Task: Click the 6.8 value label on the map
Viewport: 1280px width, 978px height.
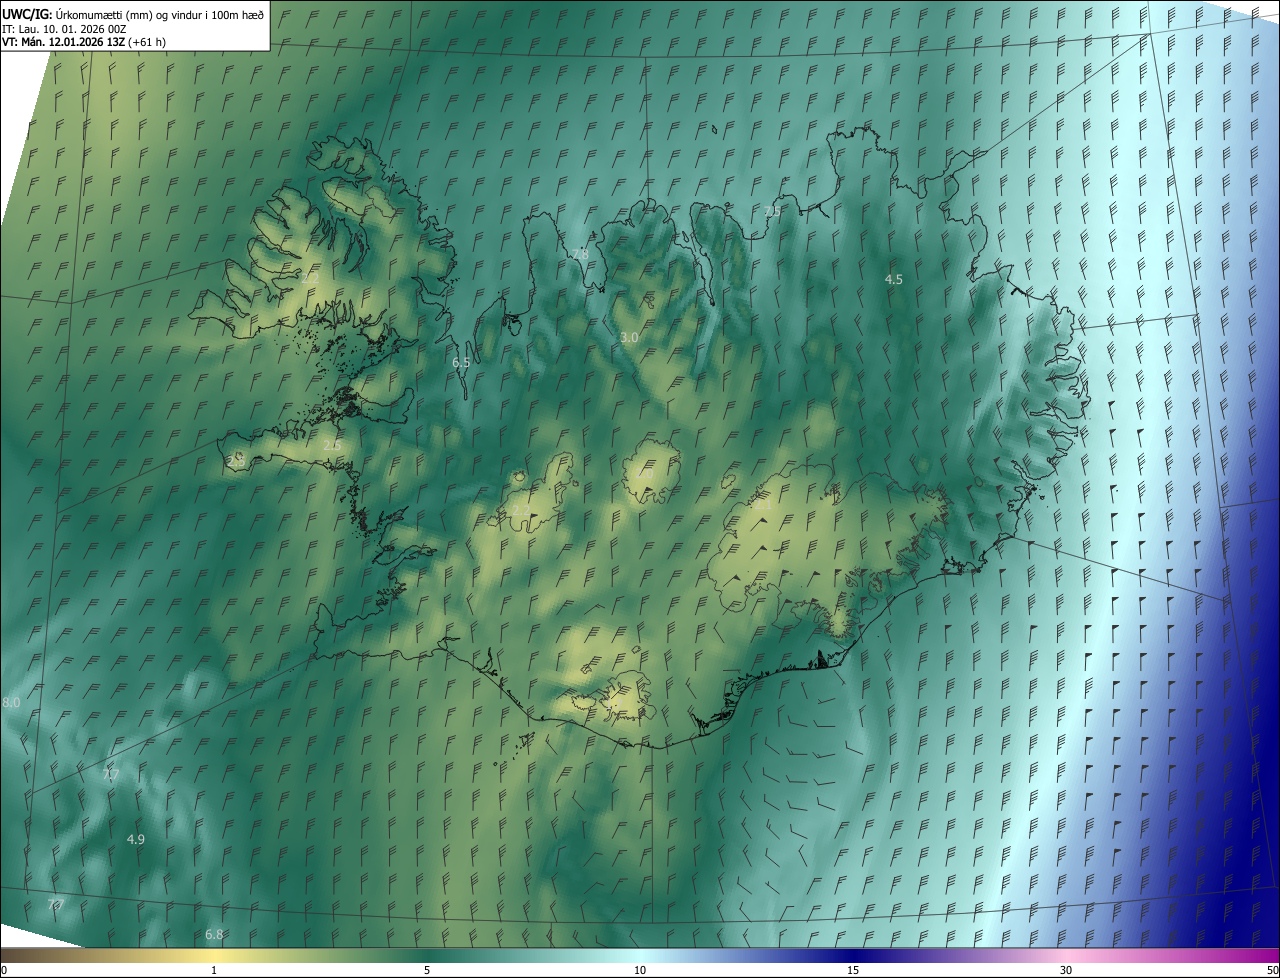Action: pyautogui.click(x=214, y=935)
